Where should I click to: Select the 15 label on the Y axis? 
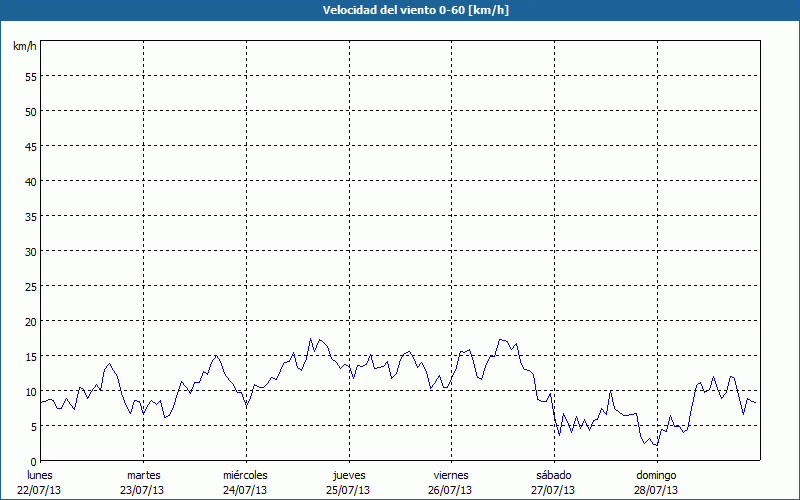click(x=30, y=356)
